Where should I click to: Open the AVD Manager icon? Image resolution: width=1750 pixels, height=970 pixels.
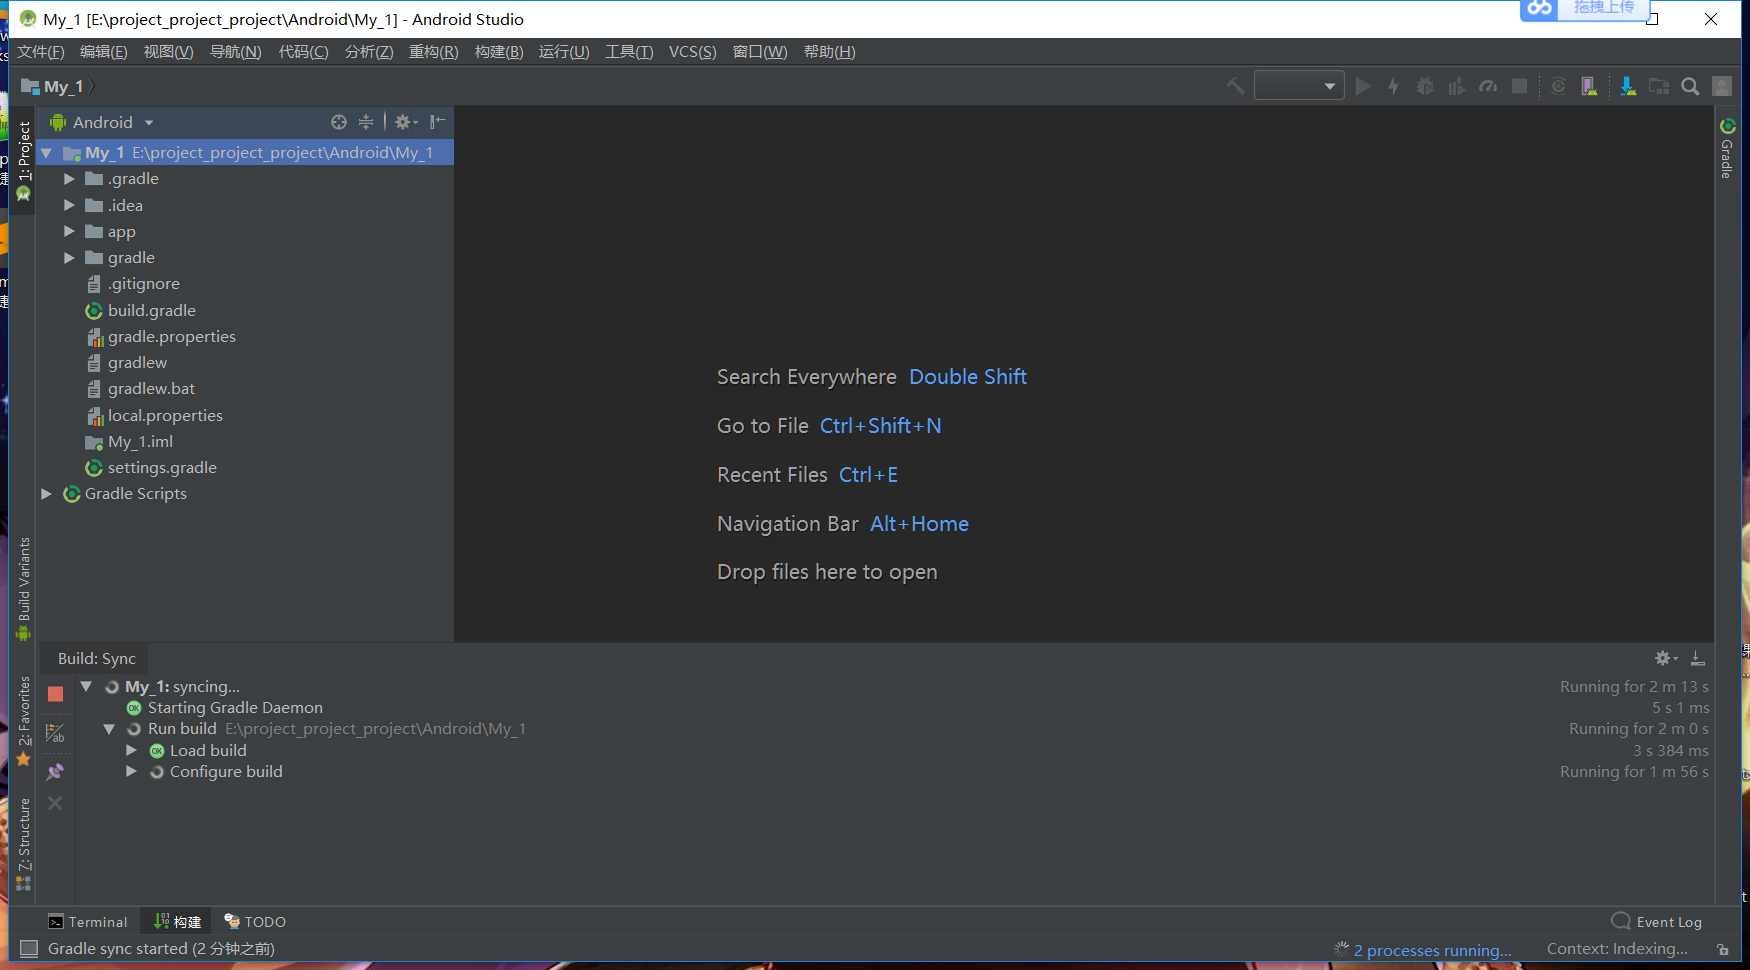point(1589,87)
